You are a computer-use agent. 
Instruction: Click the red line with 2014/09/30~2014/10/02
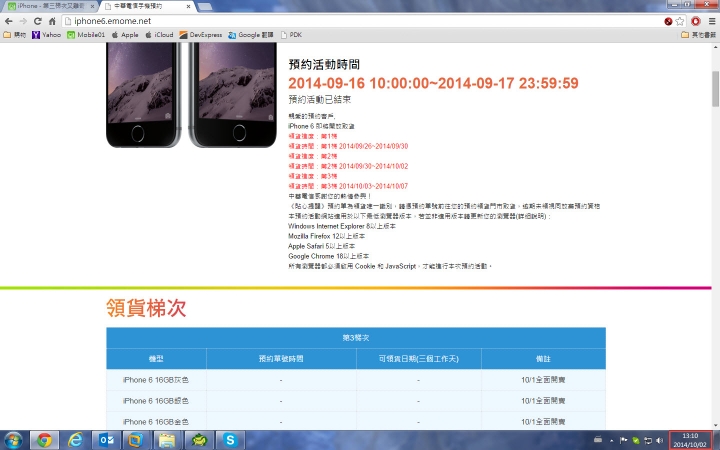(x=348, y=166)
